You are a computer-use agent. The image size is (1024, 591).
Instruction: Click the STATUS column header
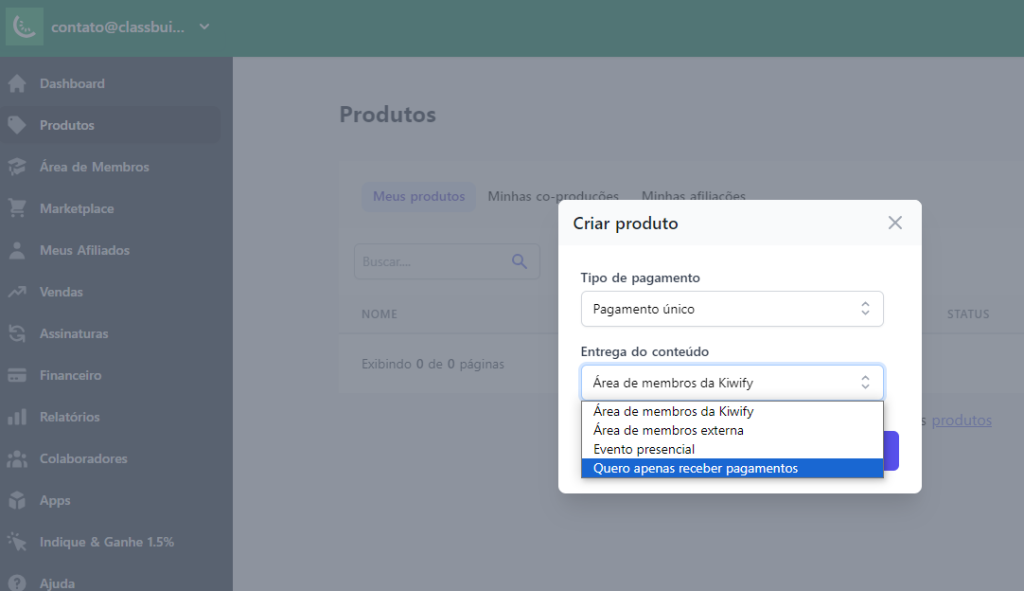968,314
